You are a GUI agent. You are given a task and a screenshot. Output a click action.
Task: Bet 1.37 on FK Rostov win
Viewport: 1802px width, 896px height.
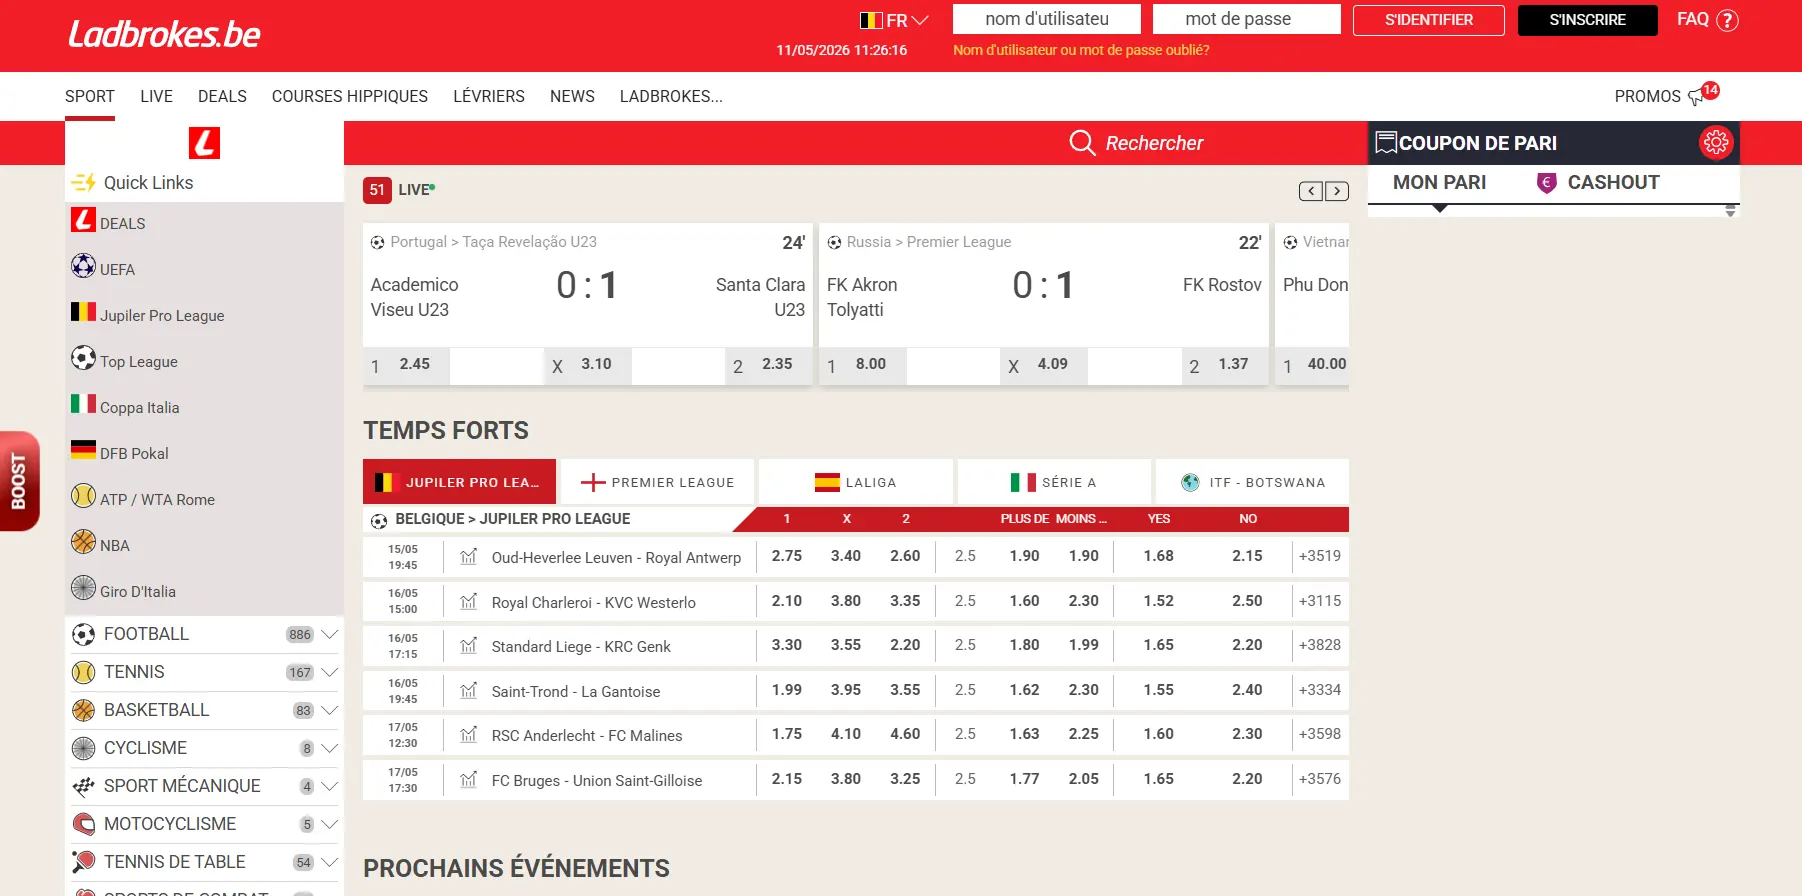(x=1225, y=365)
